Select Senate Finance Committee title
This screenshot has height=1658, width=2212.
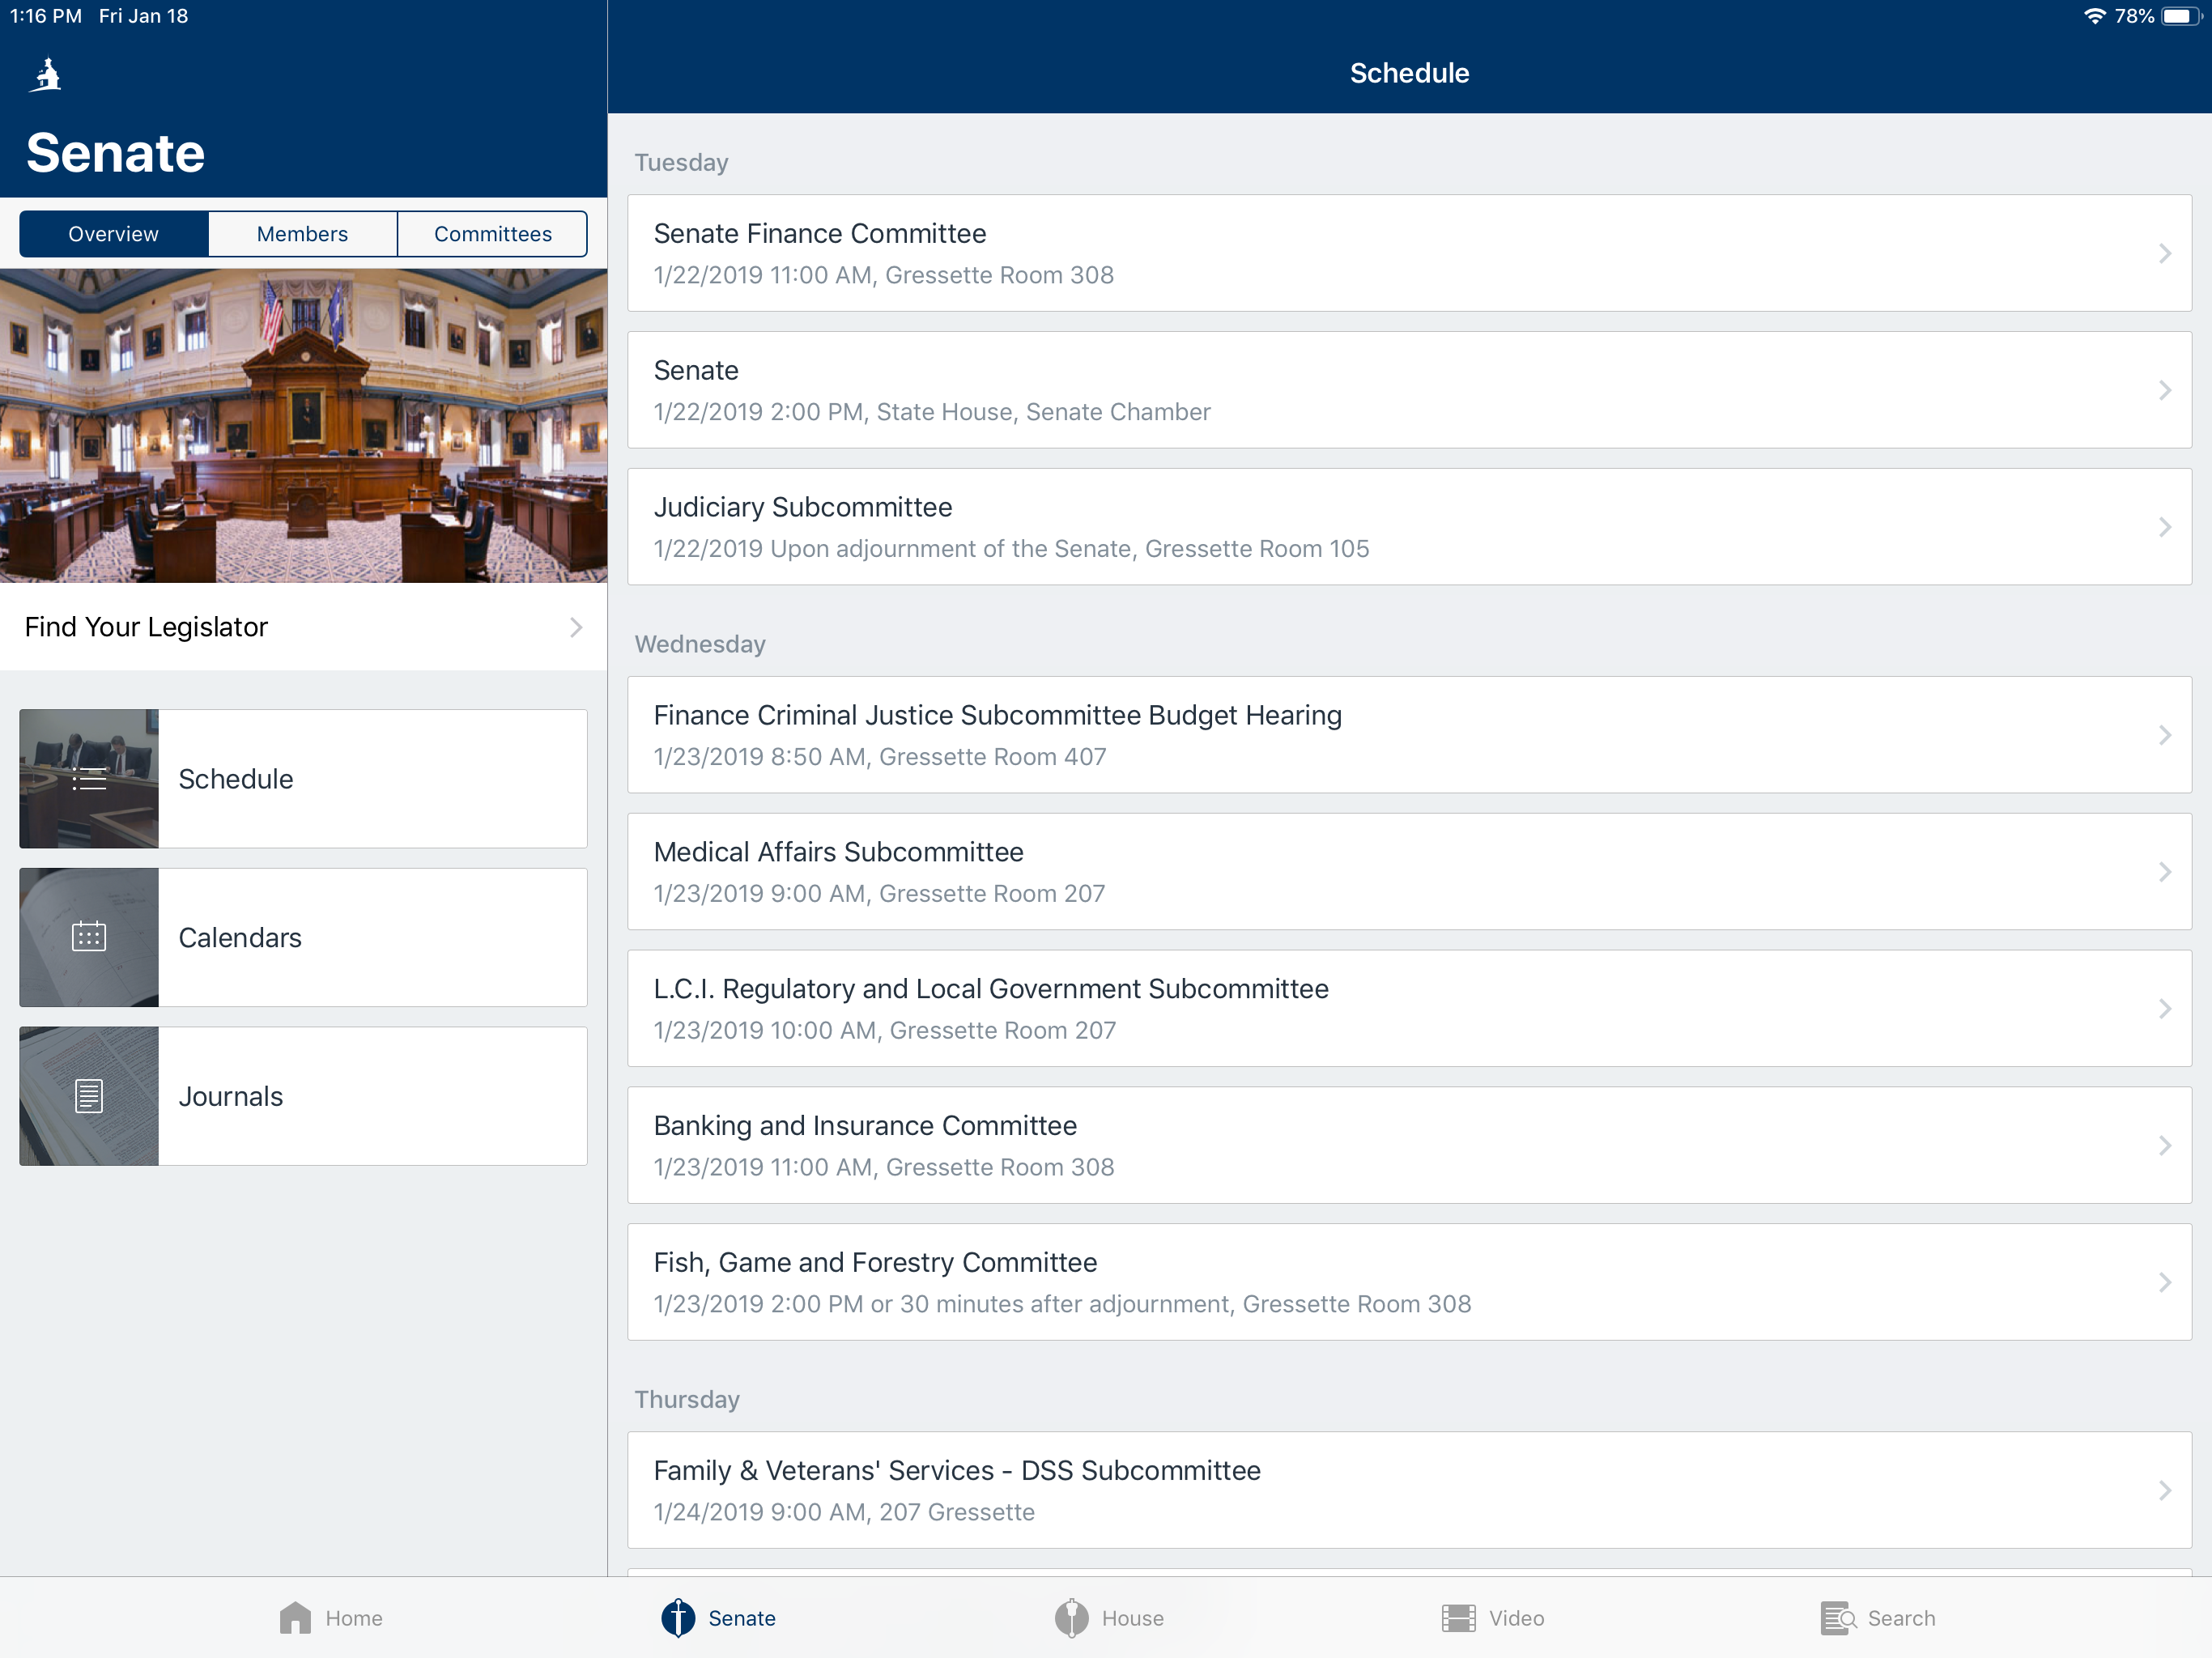pyautogui.click(x=820, y=233)
